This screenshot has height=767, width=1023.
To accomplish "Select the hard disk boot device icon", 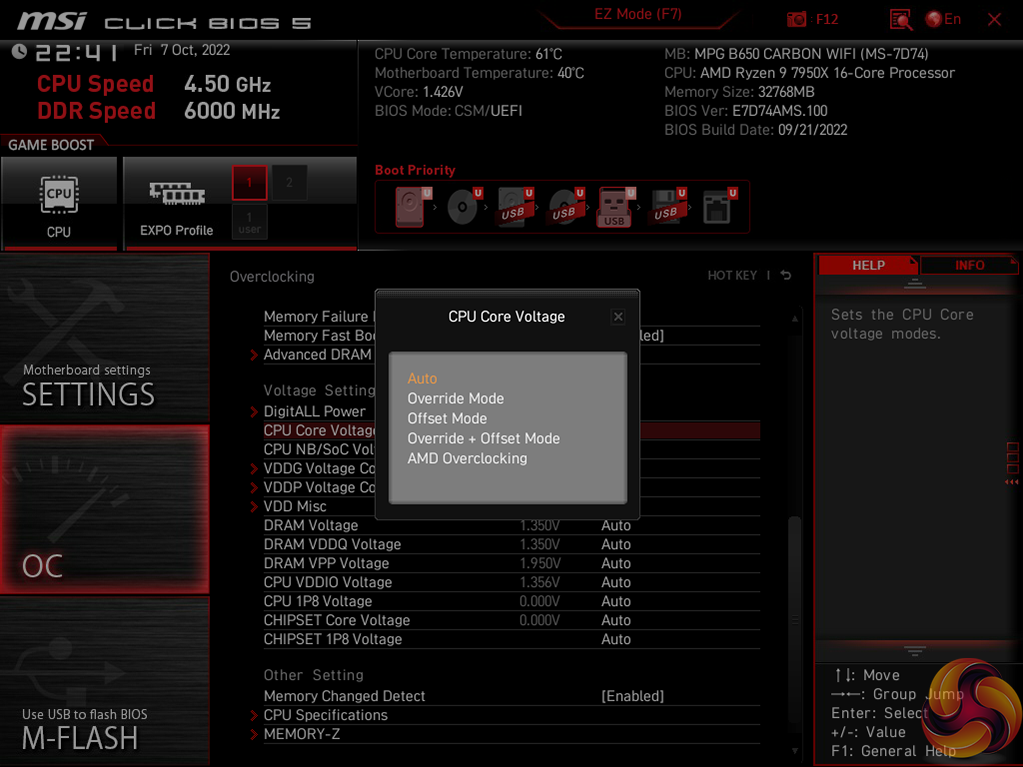I will point(410,207).
